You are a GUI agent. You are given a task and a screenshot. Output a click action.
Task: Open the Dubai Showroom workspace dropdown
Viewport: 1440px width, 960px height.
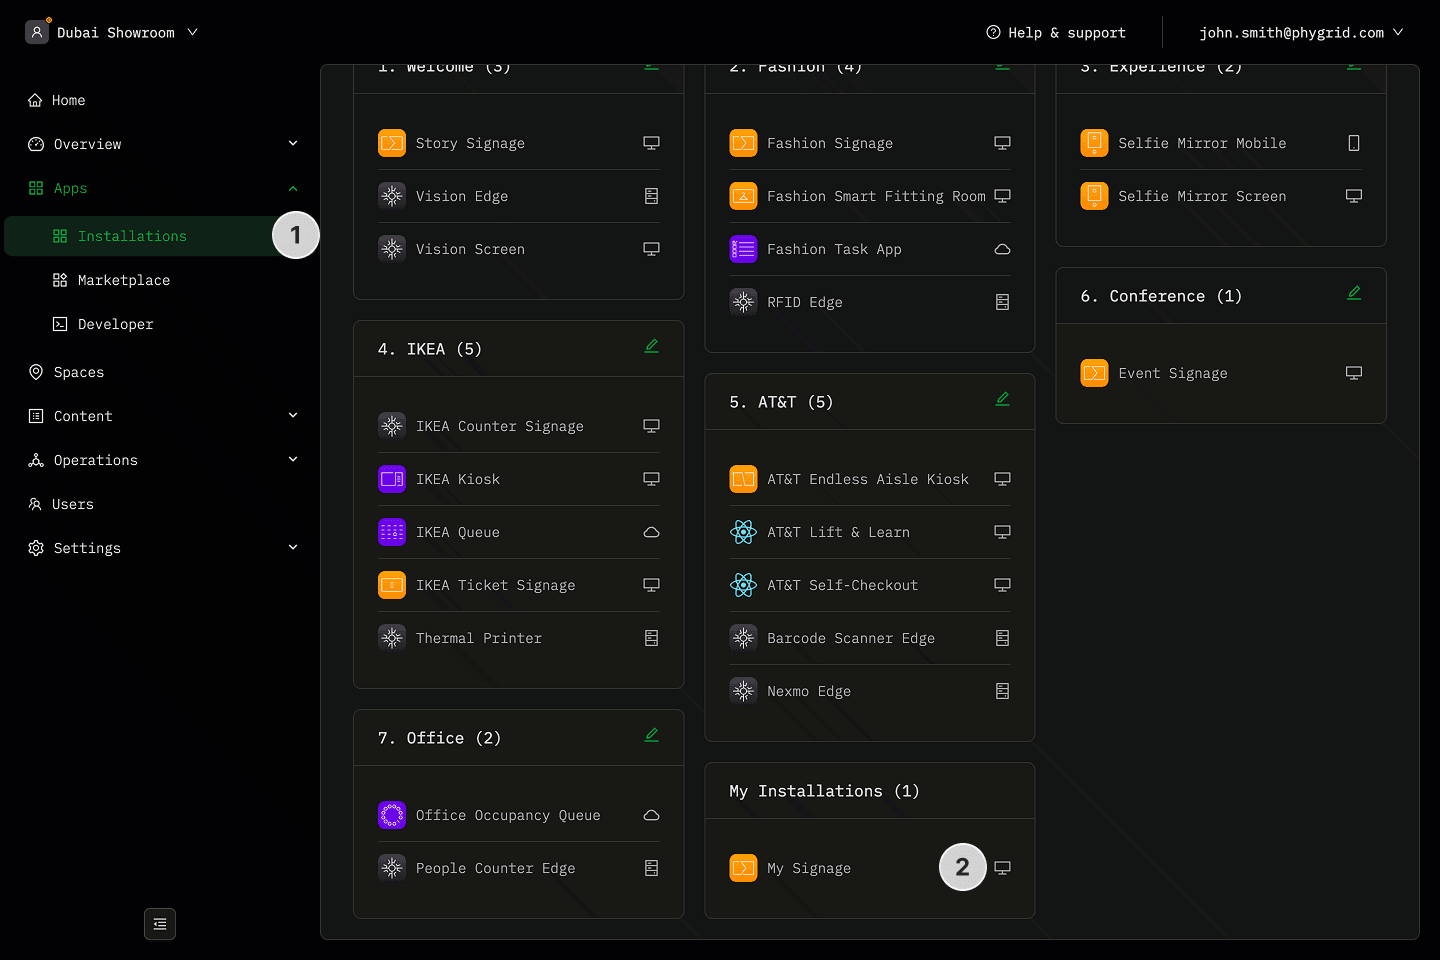click(115, 33)
